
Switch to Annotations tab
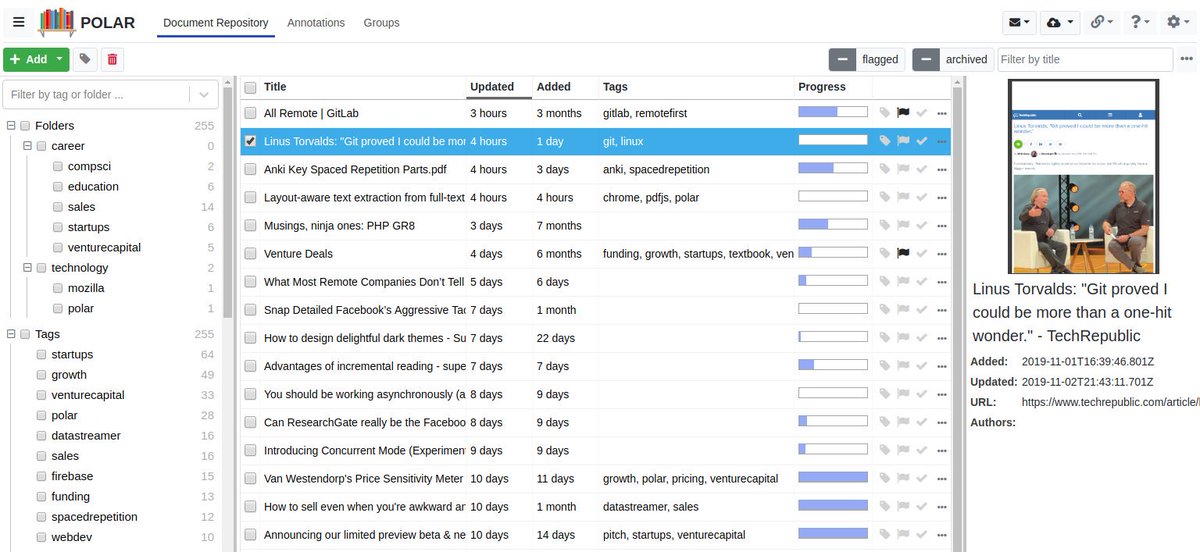[x=316, y=22]
